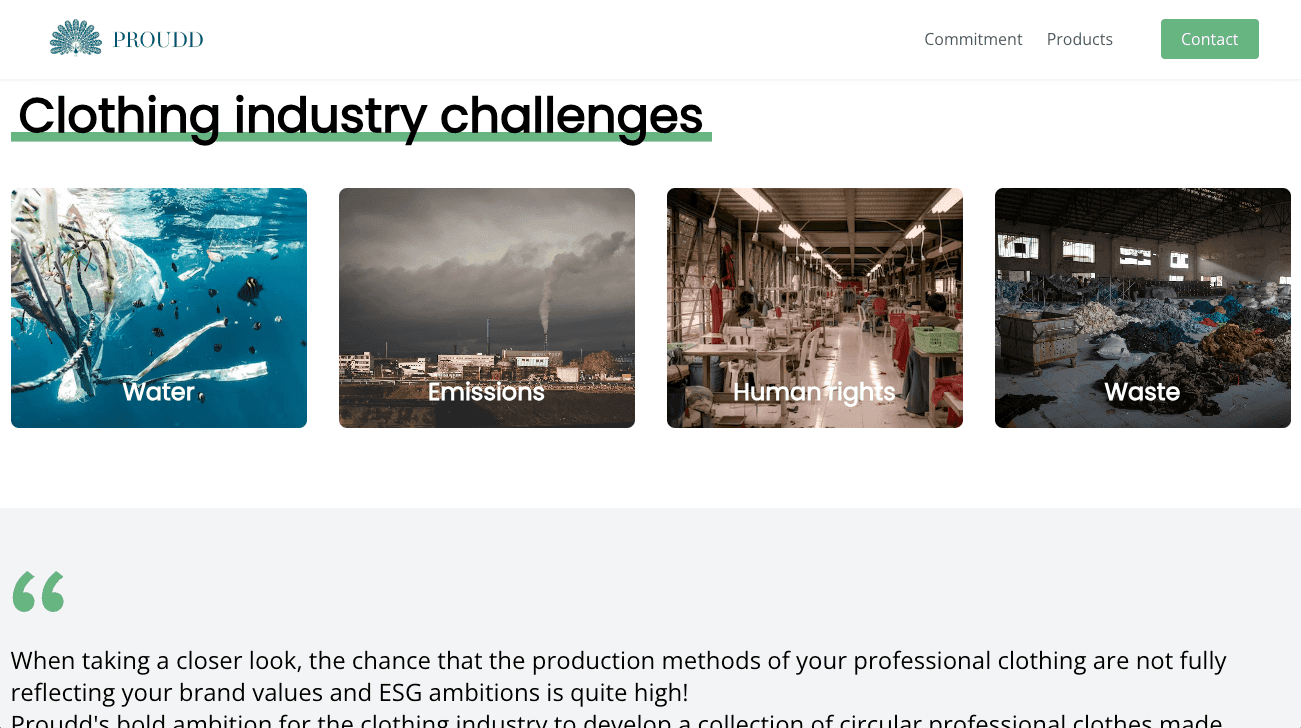This screenshot has height=728, width=1301.
Task: View the Human rights factory image
Action: 815,290
